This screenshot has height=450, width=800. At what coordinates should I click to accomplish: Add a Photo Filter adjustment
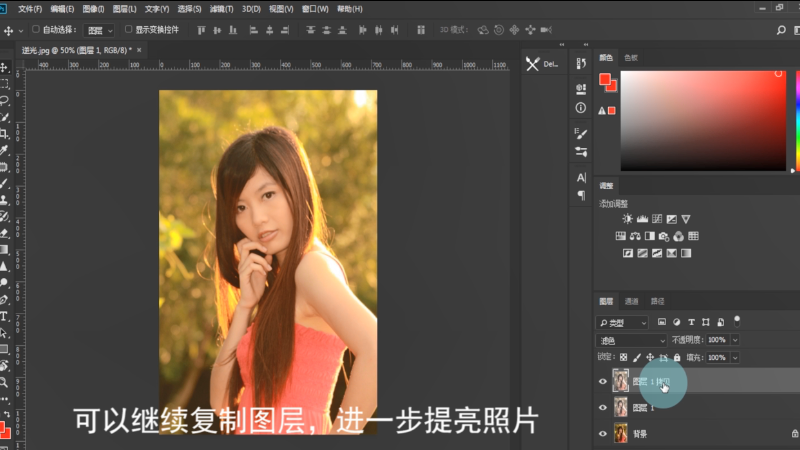click(664, 236)
